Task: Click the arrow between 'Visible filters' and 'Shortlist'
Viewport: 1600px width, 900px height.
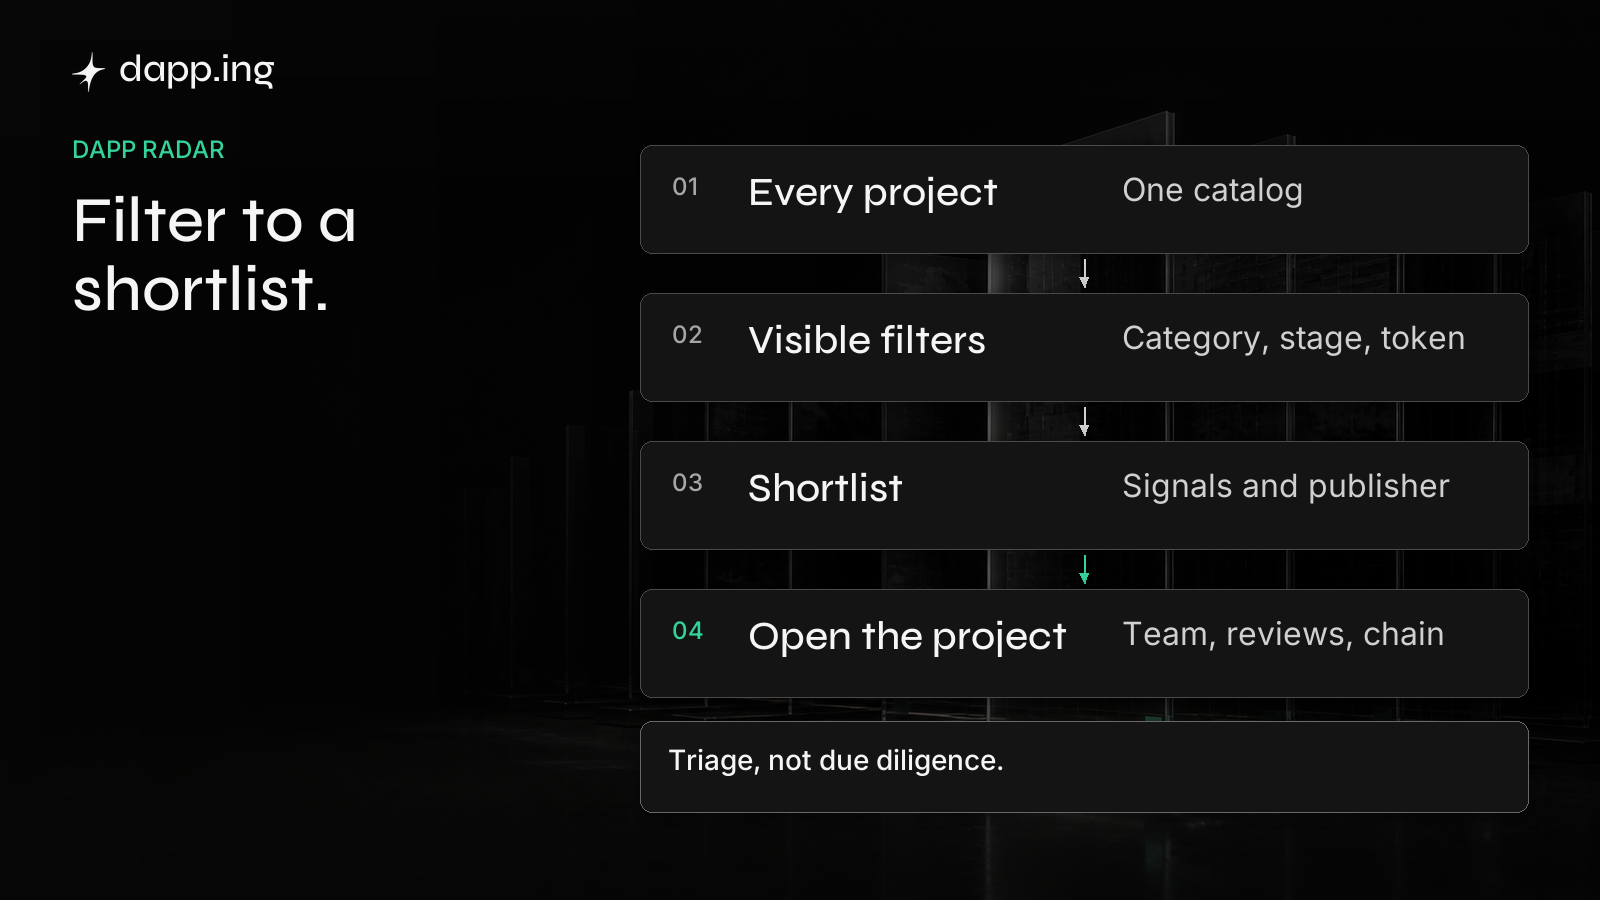Action: [x=1084, y=422]
